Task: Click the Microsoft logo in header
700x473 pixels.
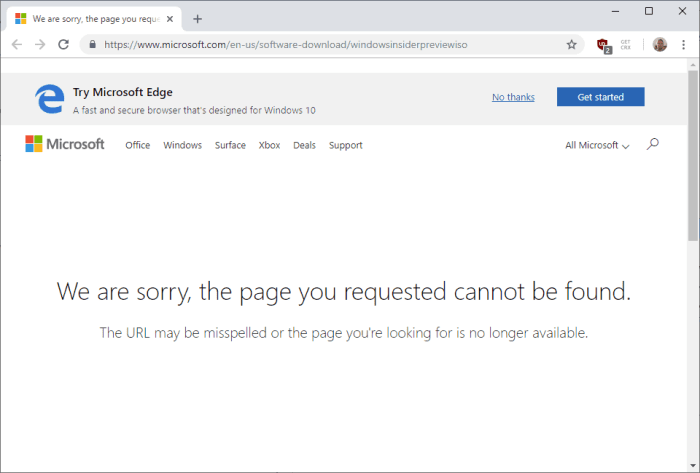Action: point(65,144)
